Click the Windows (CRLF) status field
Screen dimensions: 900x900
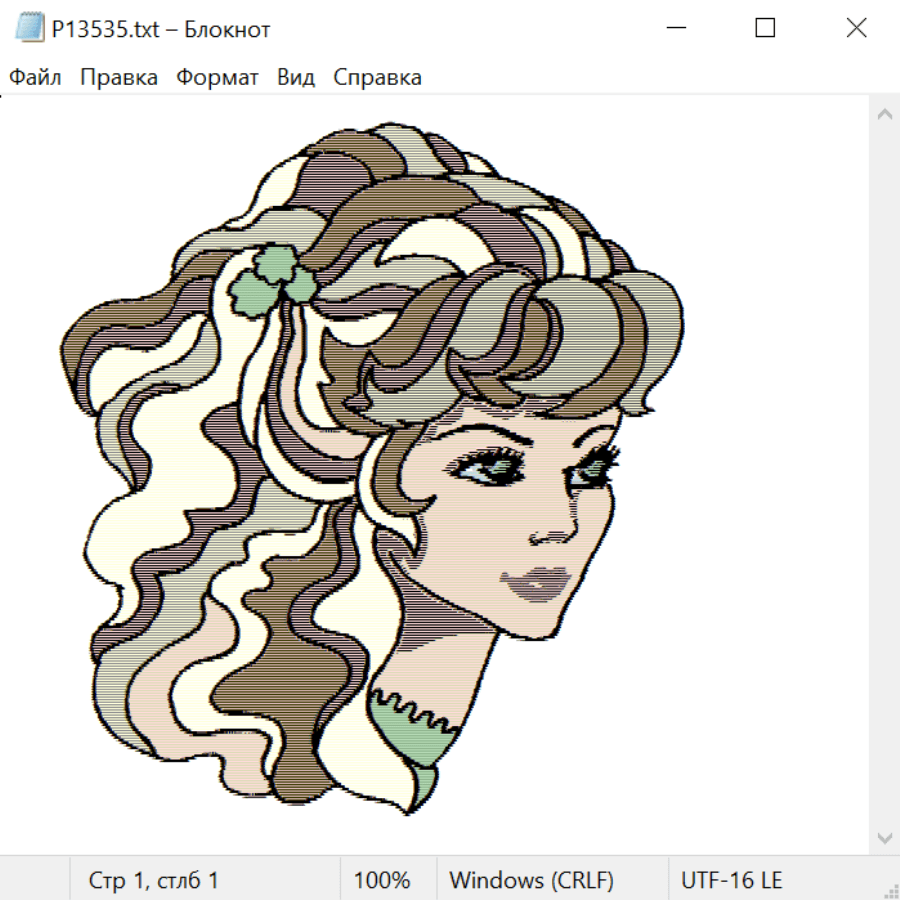point(531,880)
